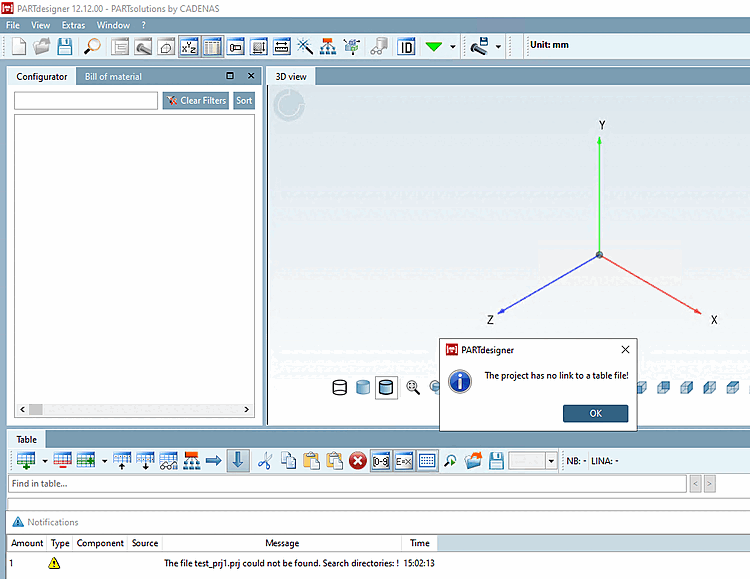Open the View menu
This screenshot has height=579, width=750.
tap(41, 25)
